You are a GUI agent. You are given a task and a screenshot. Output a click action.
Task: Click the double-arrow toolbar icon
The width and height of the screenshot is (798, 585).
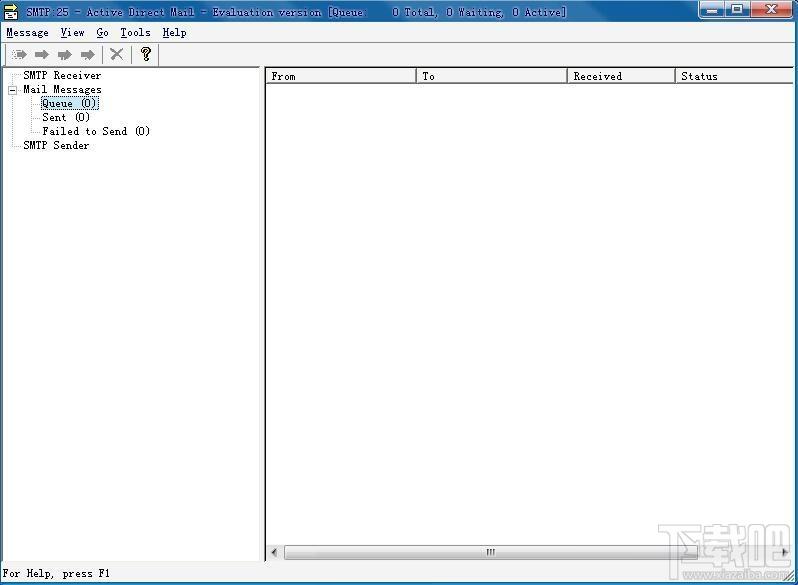point(65,54)
